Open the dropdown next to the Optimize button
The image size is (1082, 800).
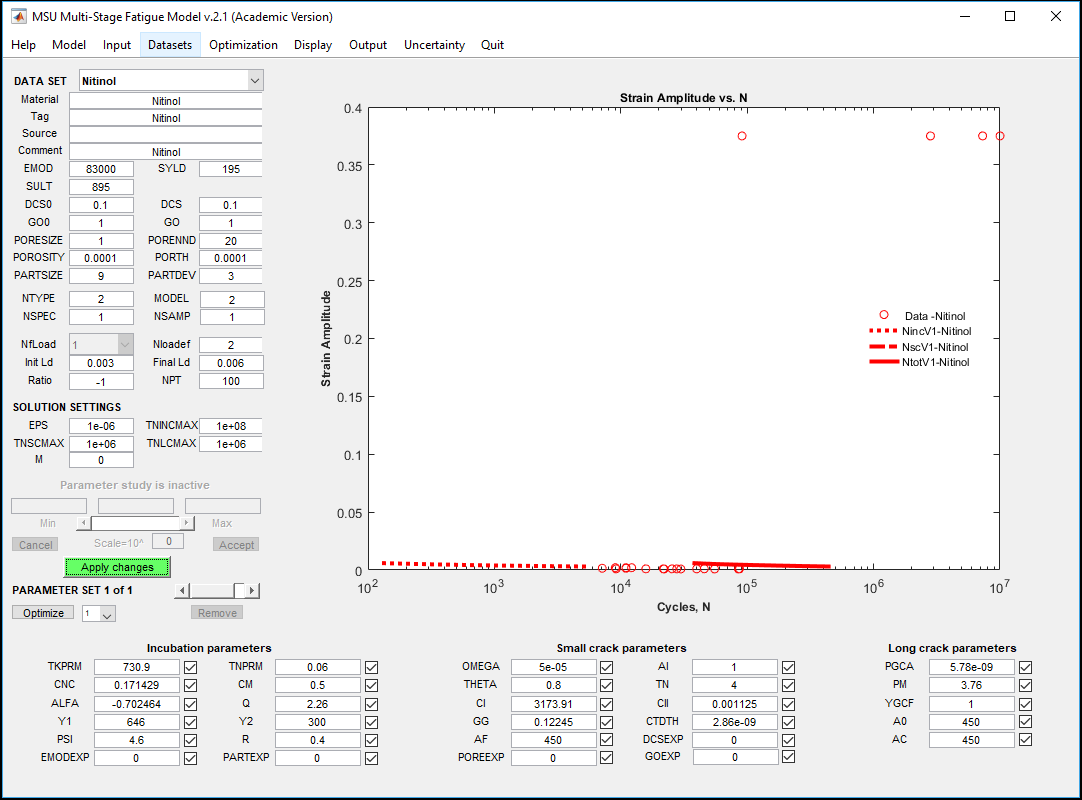coord(99,613)
